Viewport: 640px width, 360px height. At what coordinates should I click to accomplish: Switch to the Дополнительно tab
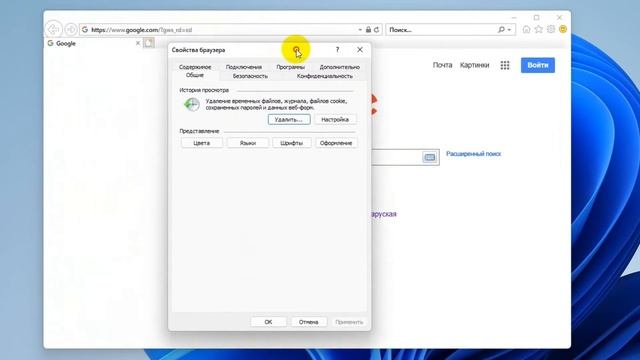(x=340, y=67)
